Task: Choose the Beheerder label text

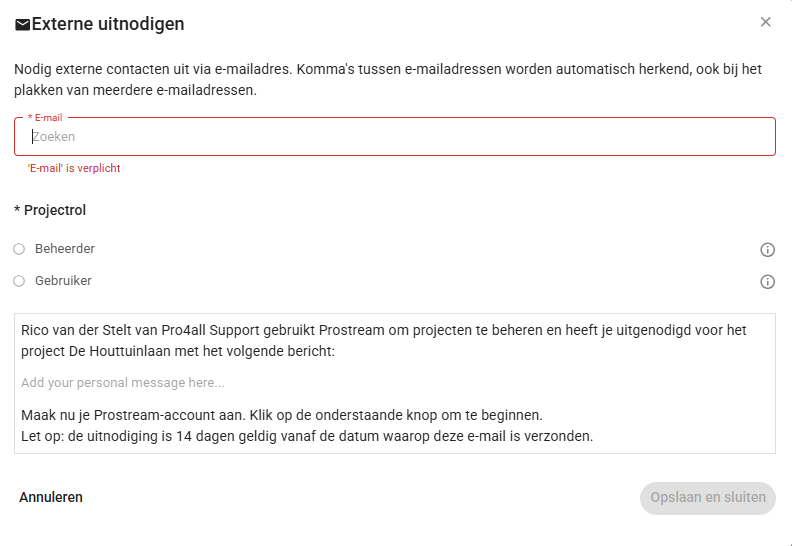Action: [65, 249]
